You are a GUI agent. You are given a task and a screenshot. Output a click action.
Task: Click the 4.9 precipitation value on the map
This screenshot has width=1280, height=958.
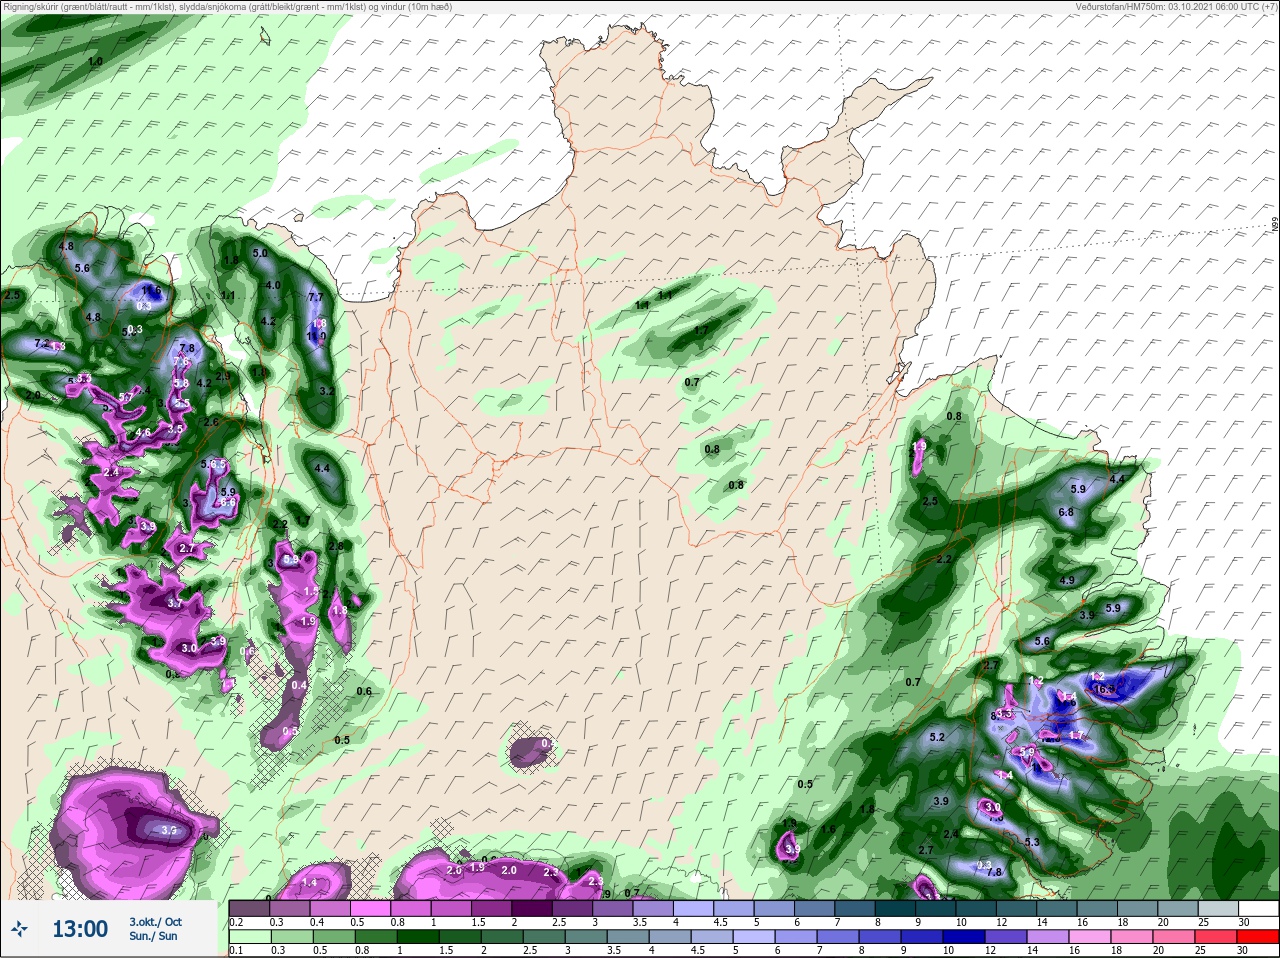(1066, 580)
